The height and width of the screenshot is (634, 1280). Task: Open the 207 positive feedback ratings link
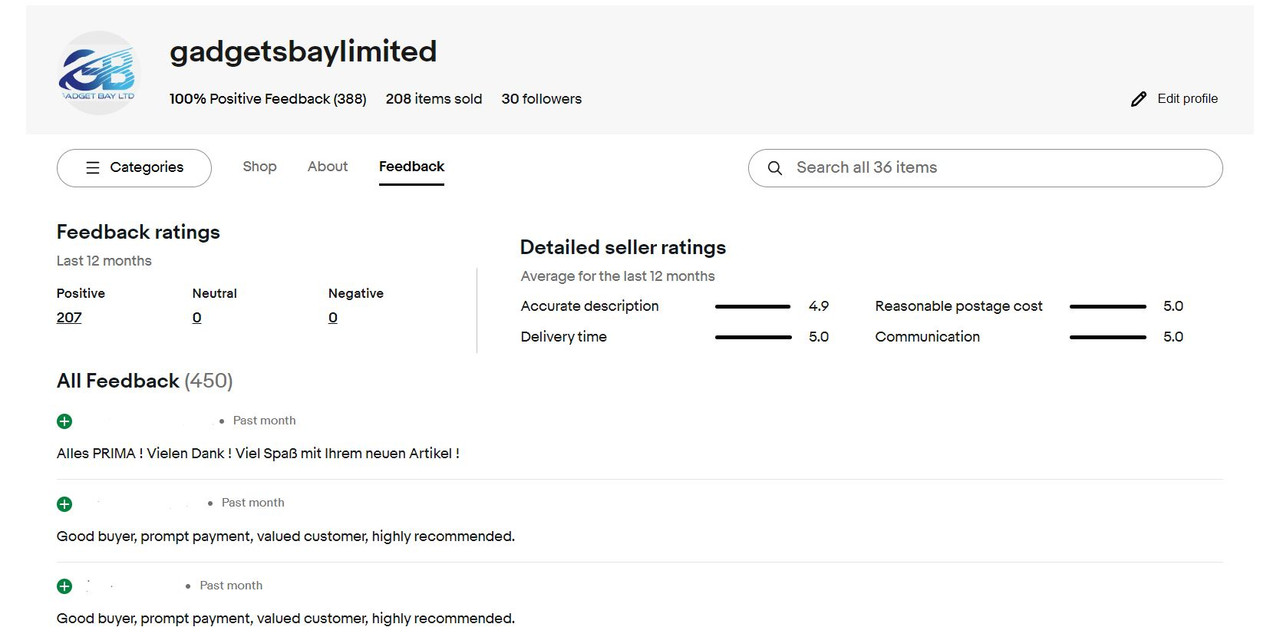[69, 318]
